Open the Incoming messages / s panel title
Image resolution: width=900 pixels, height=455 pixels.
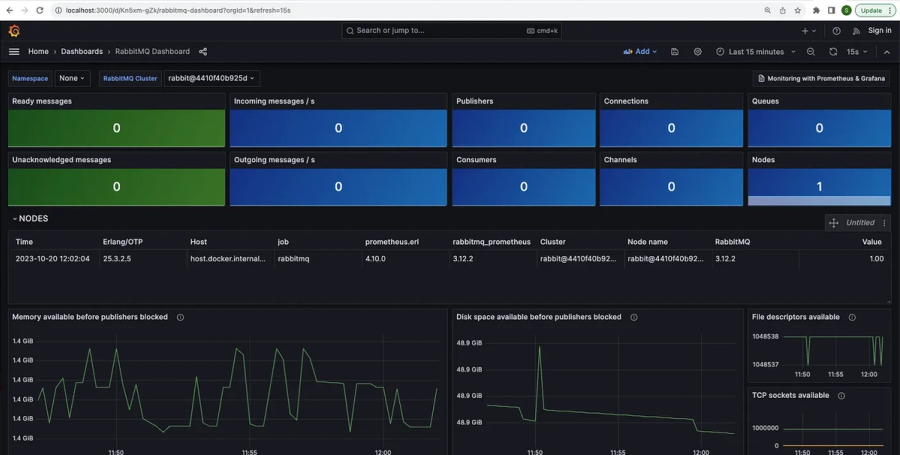[274, 101]
